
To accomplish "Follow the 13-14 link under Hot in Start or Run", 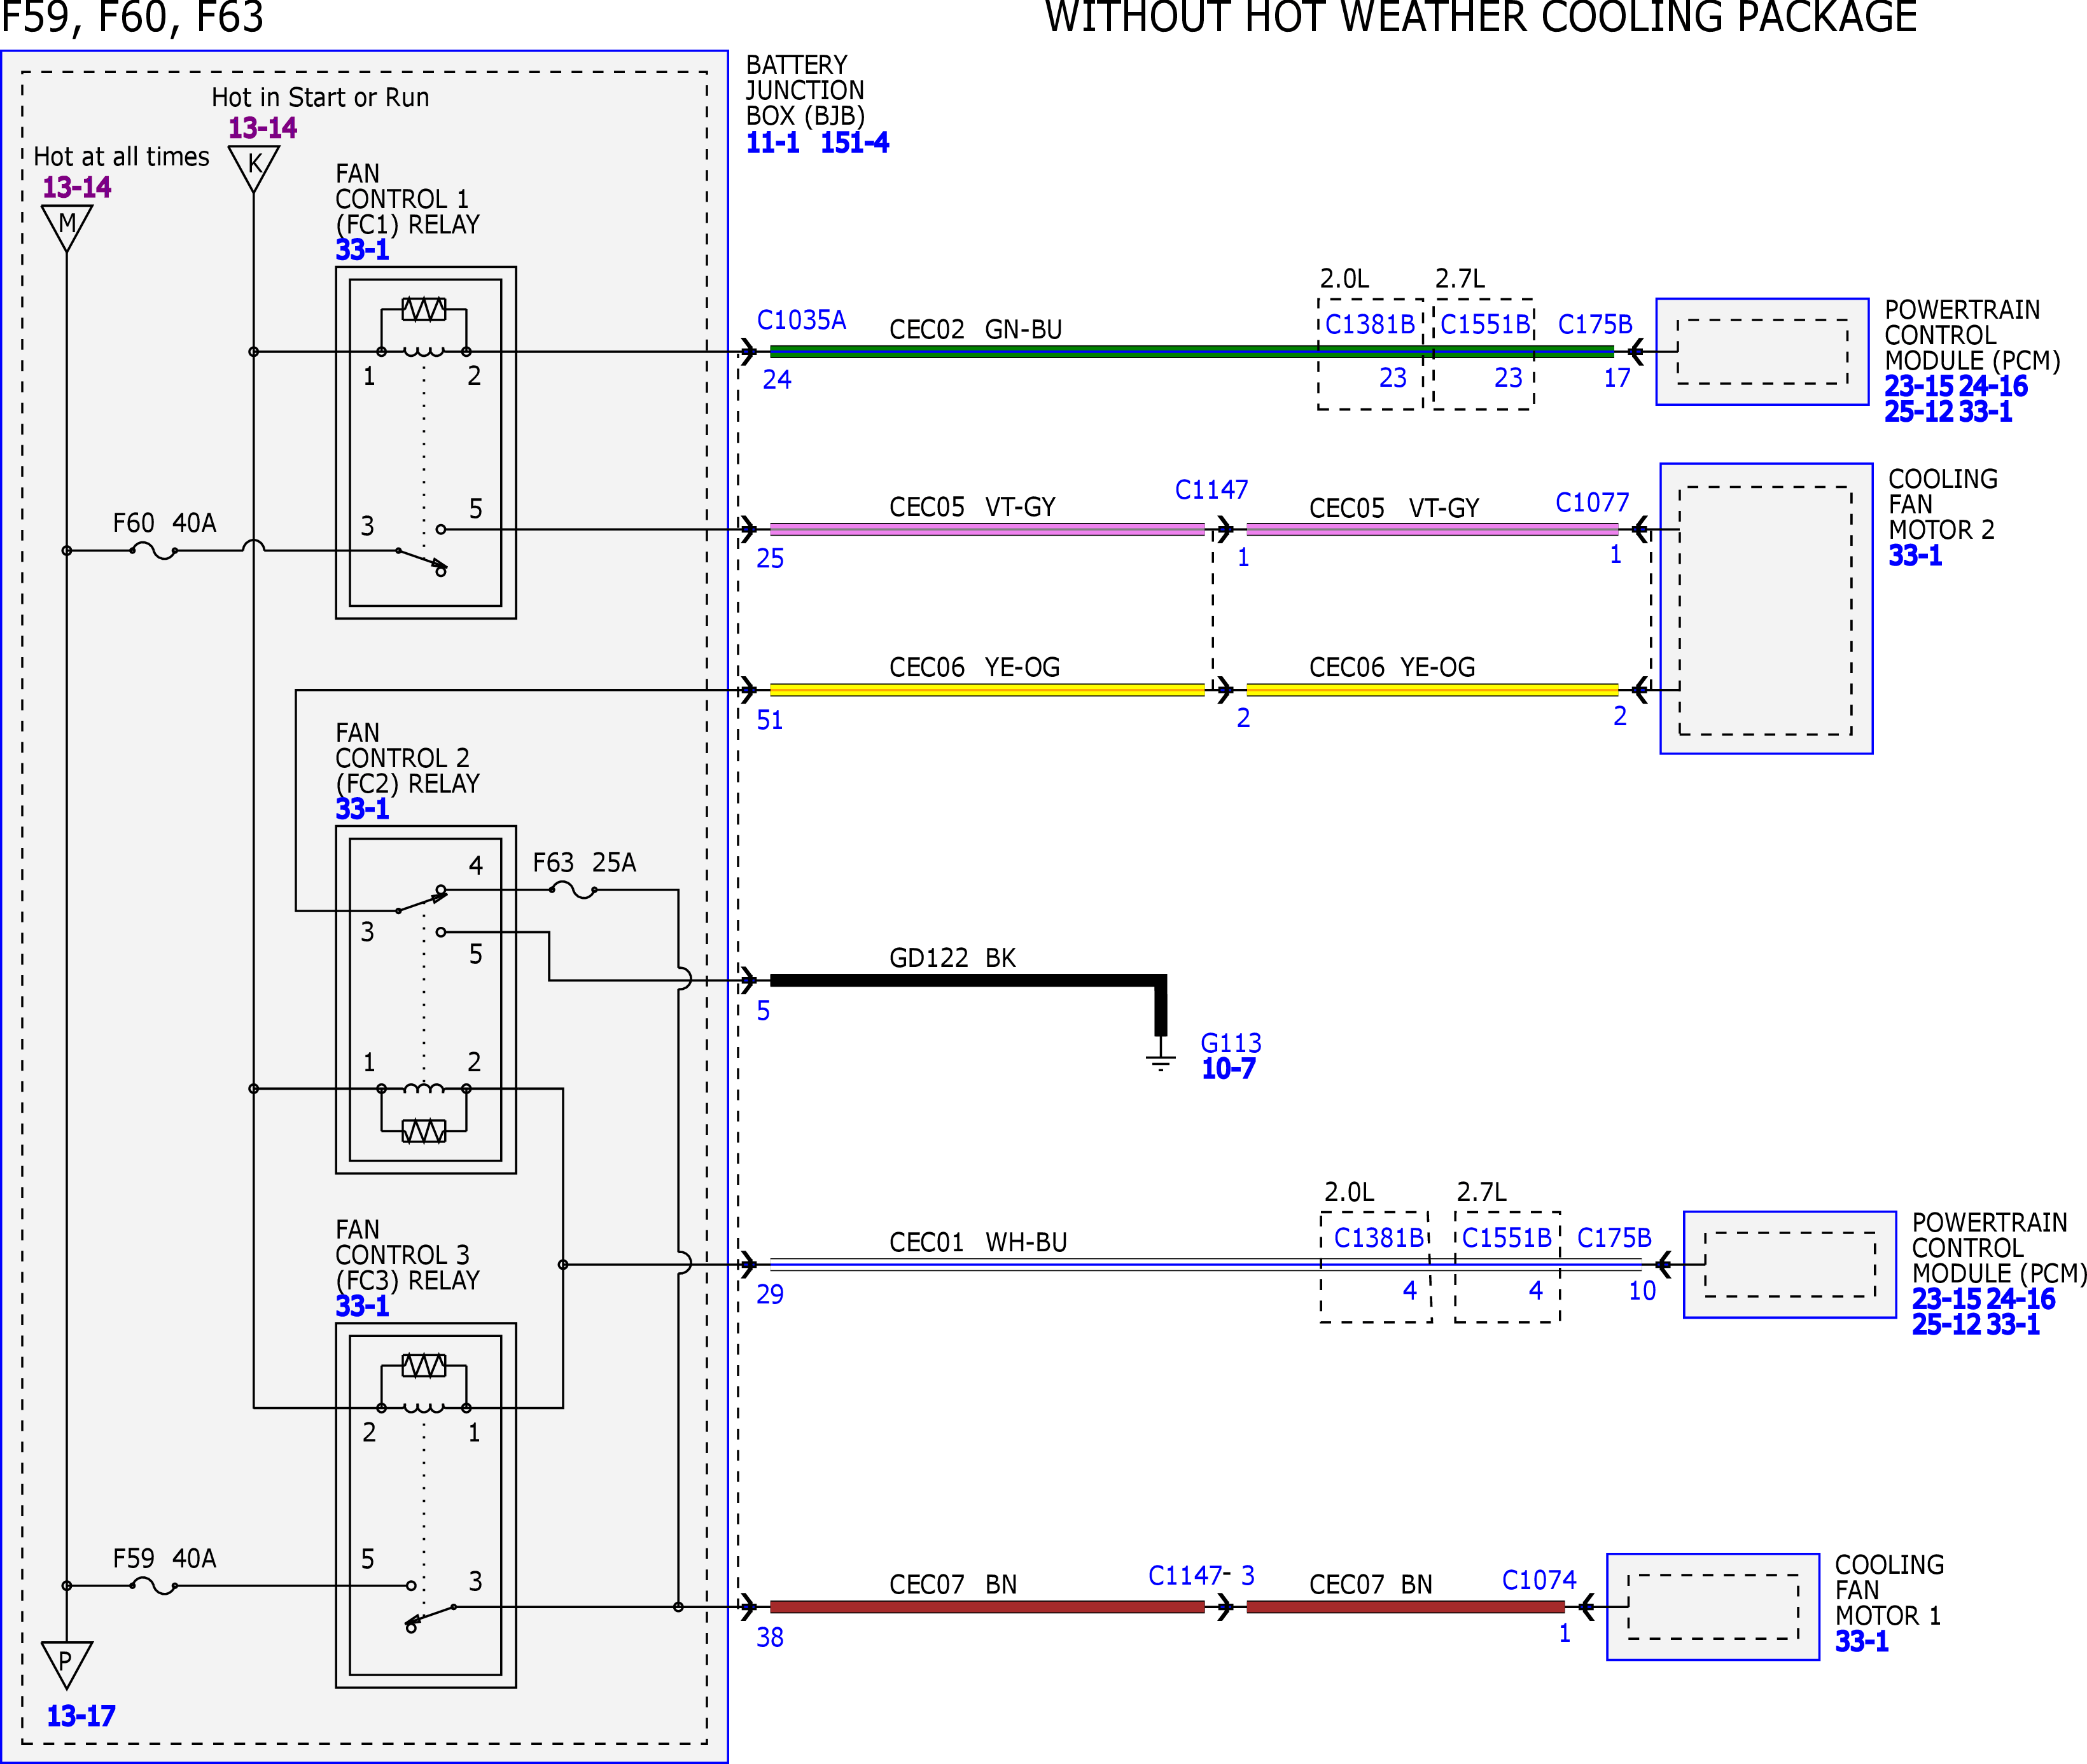I will [262, 128].
